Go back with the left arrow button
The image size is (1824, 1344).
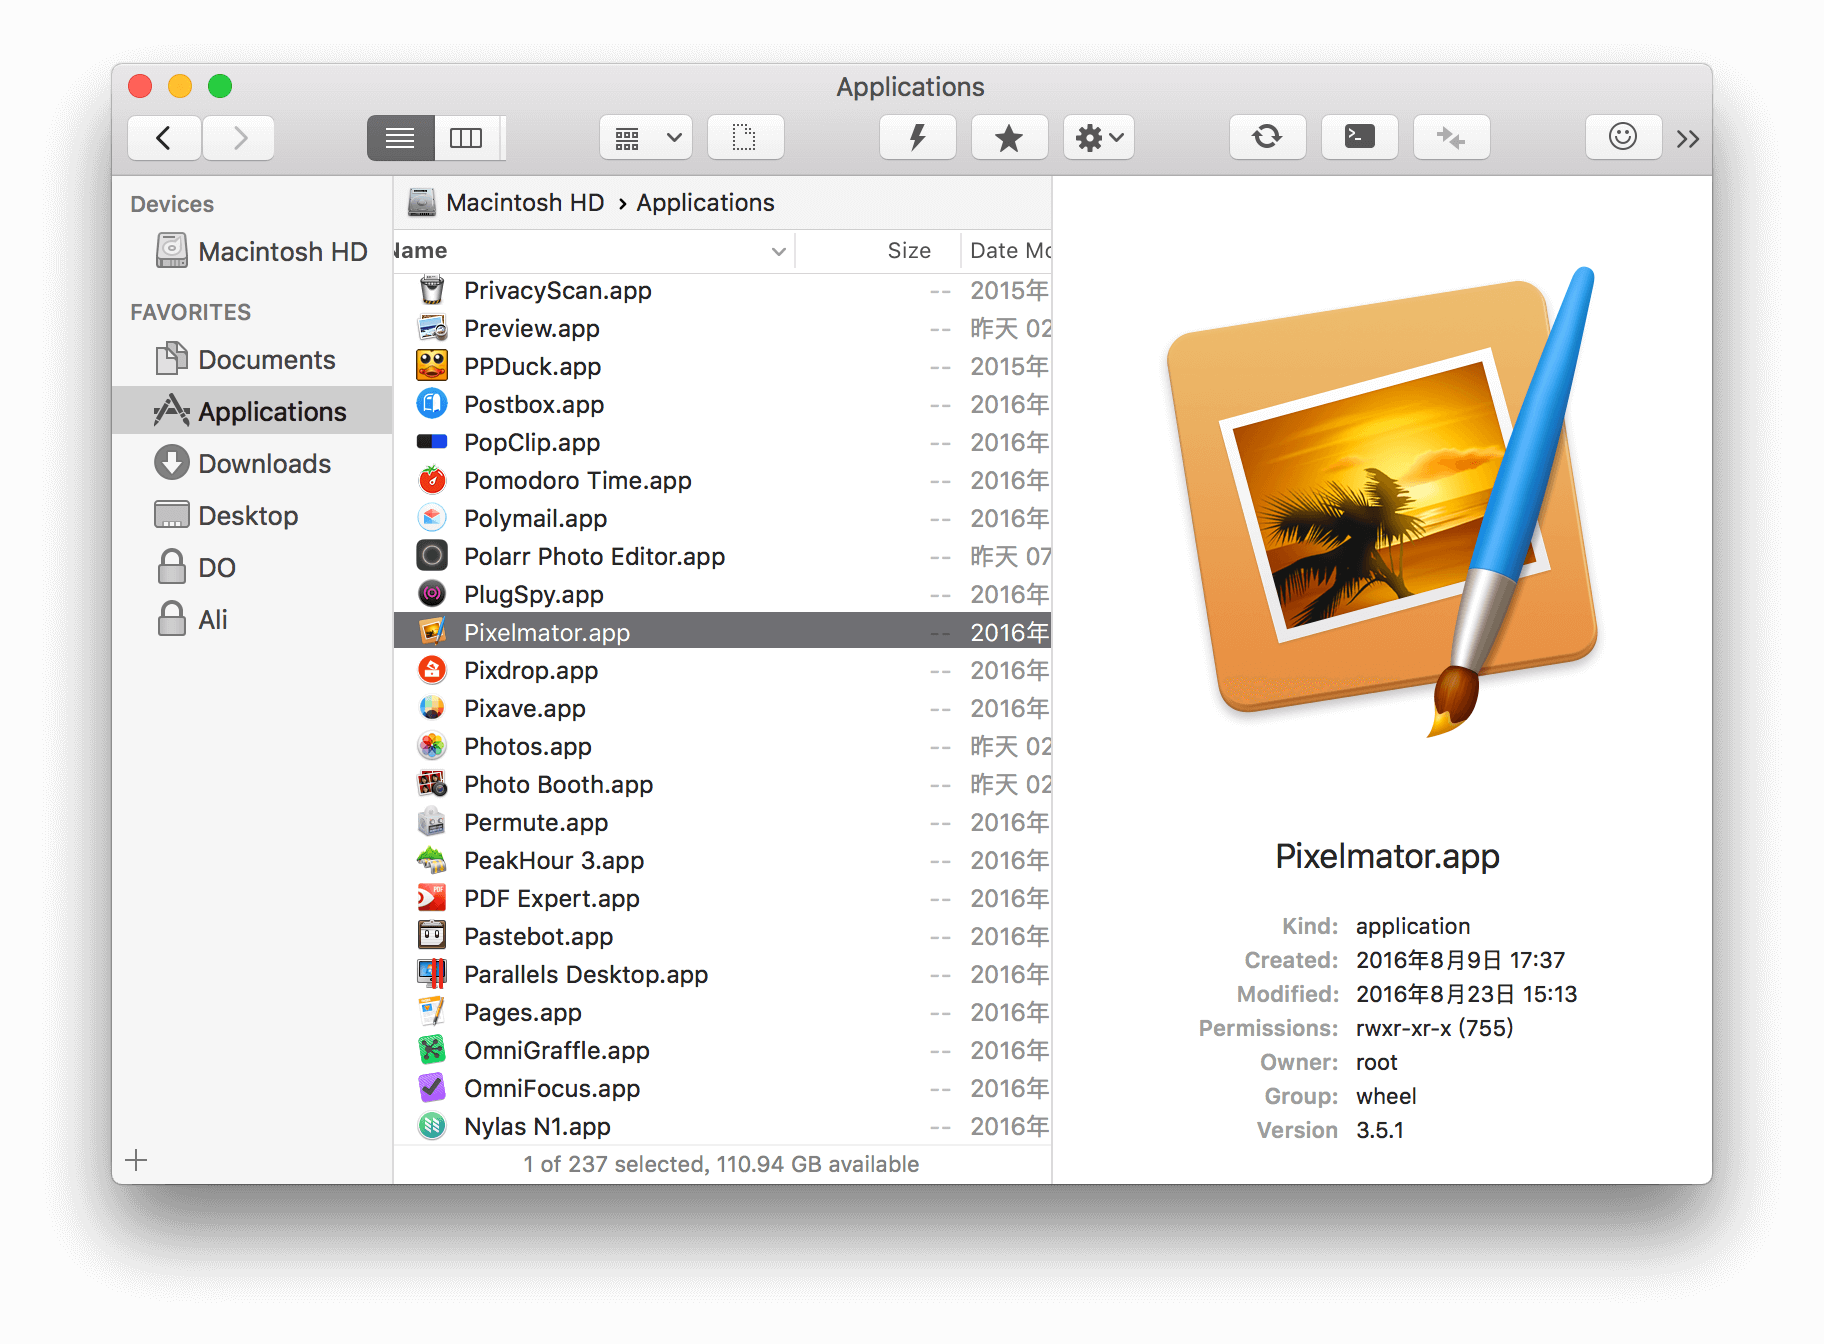(x=164, y=137)
